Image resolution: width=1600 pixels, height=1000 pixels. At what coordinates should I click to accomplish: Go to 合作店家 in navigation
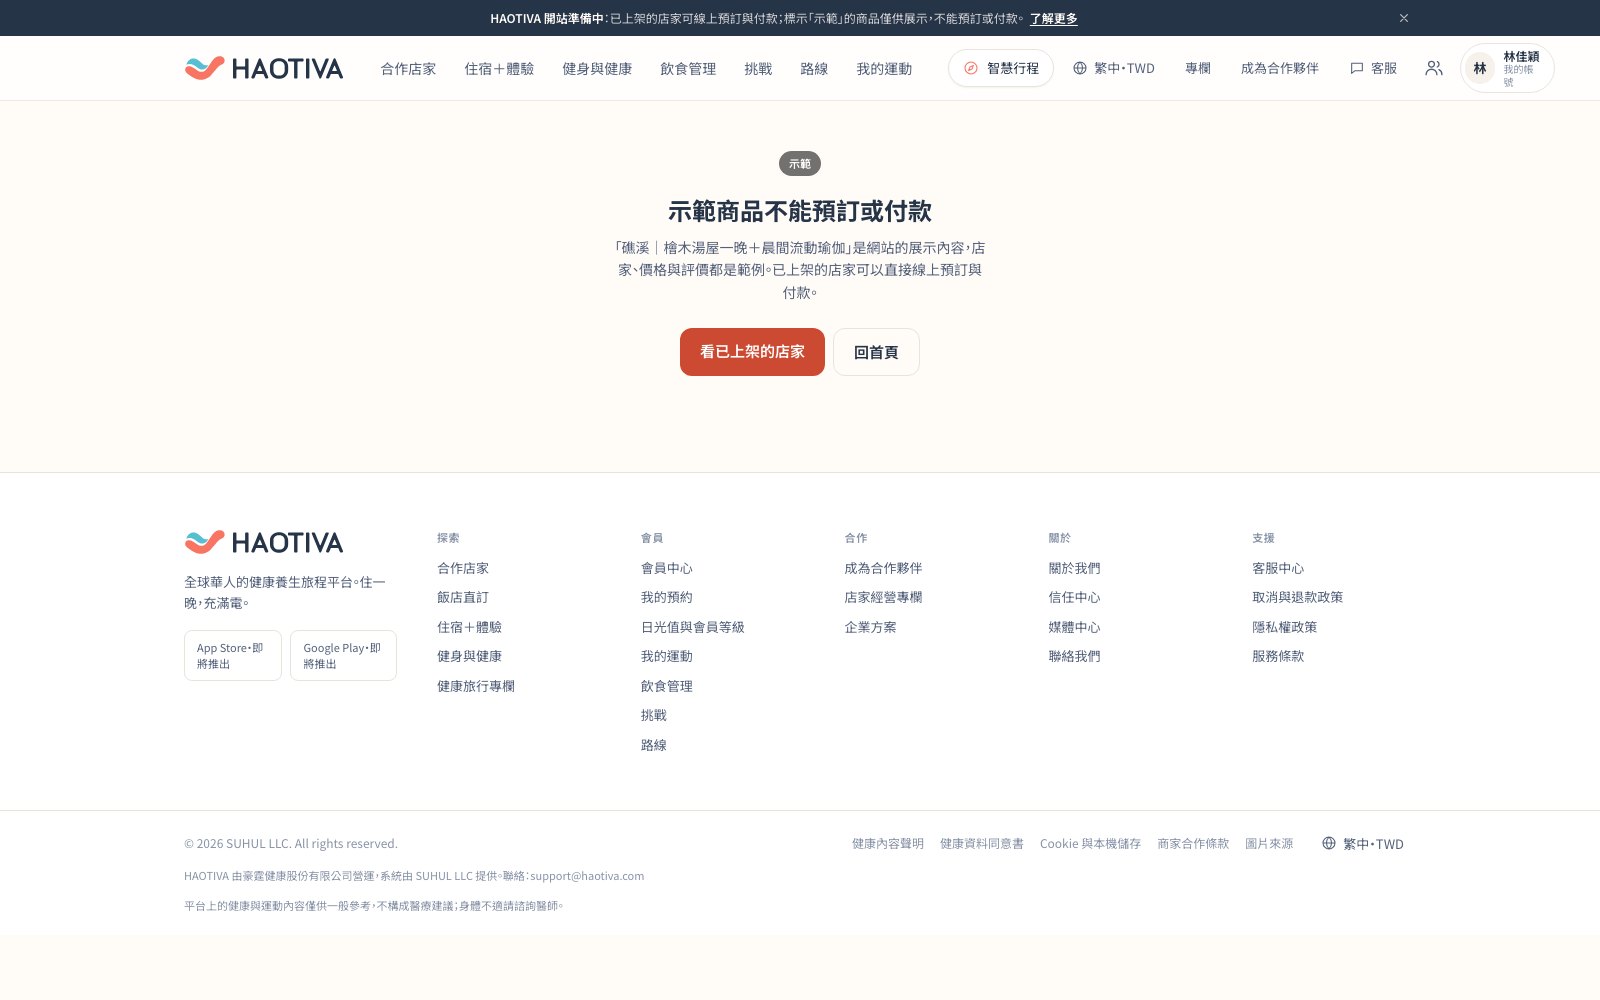408,68
